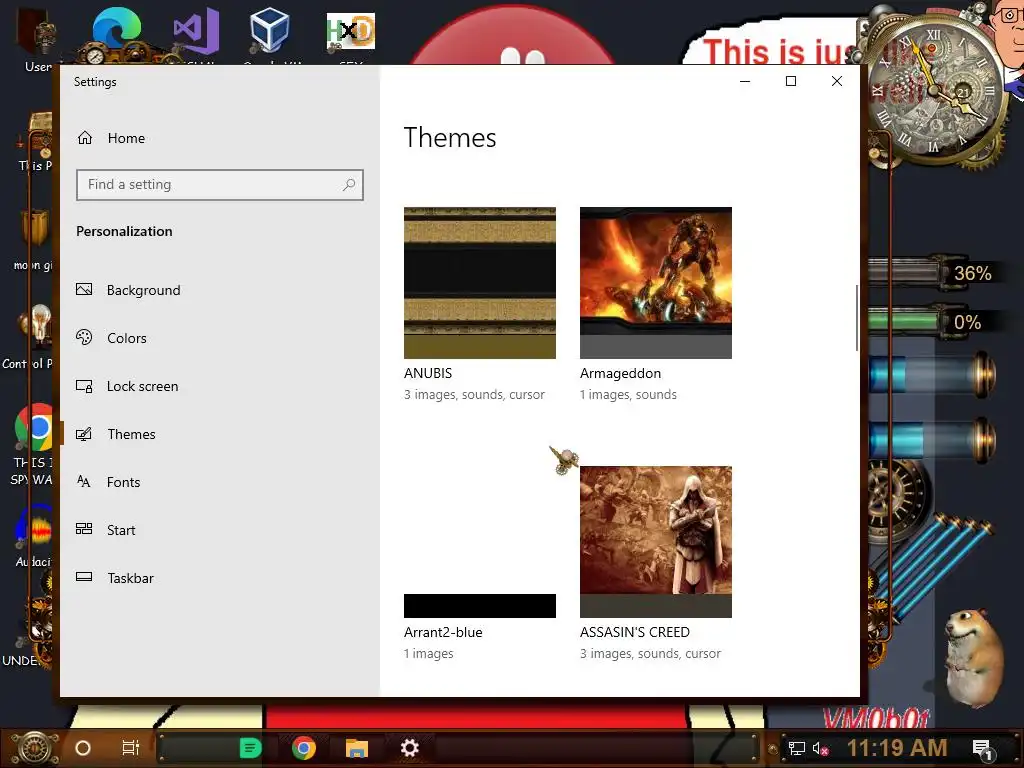Select the HxD desktop icon
1024x768 pixels.
(x=351, y=33)
